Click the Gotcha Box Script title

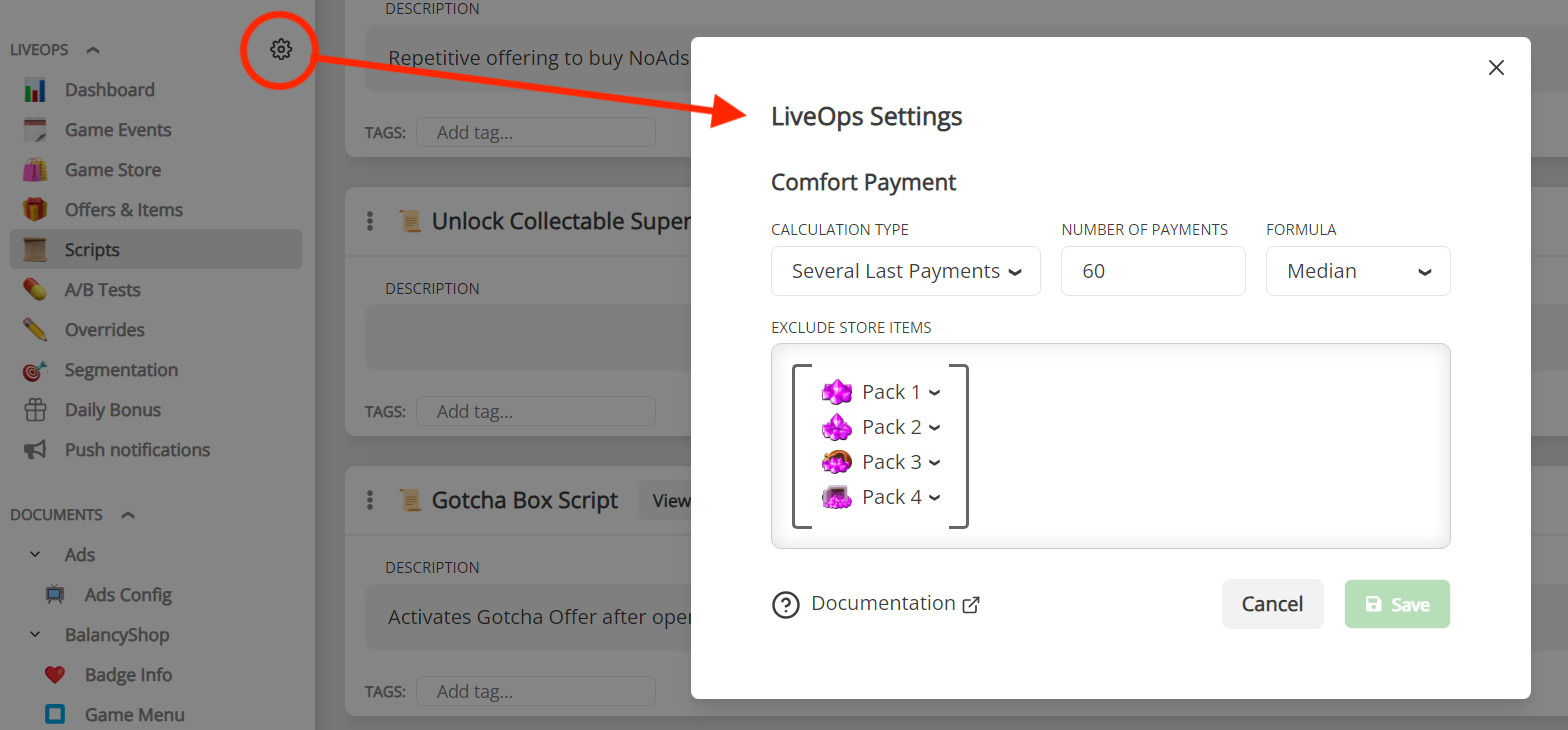525,500
